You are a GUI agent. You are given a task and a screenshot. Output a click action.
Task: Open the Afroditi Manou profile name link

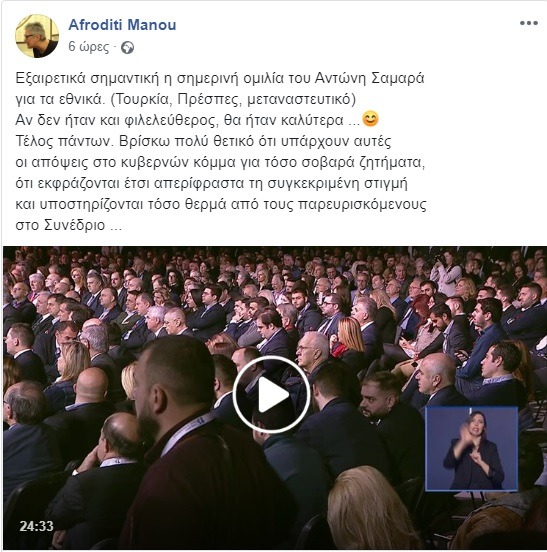tap(122, 25)
